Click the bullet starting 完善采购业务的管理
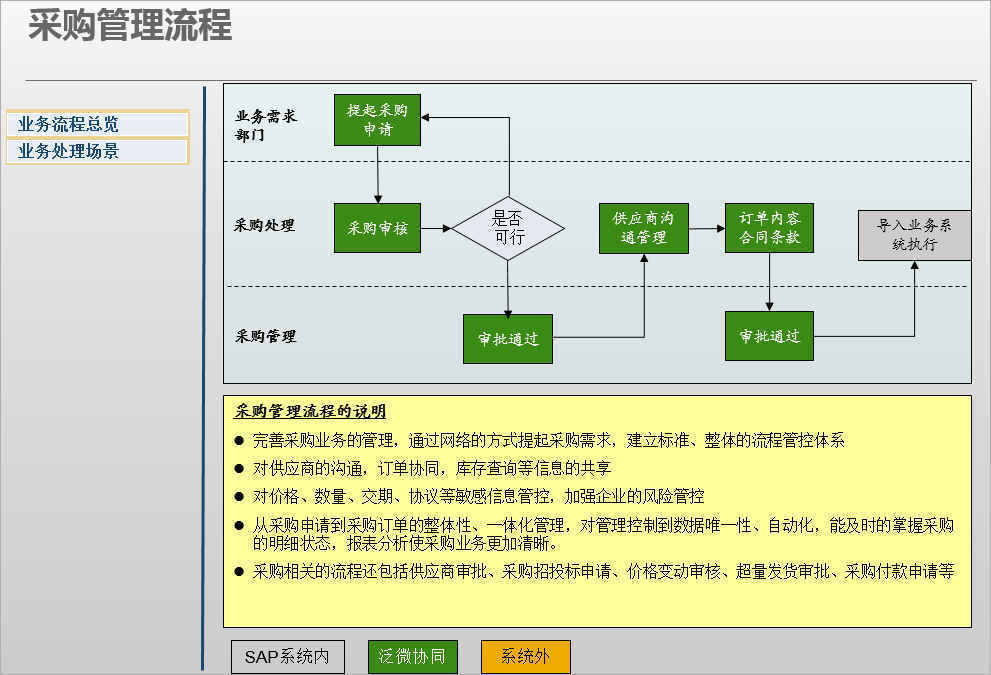 tap(548, 441)
